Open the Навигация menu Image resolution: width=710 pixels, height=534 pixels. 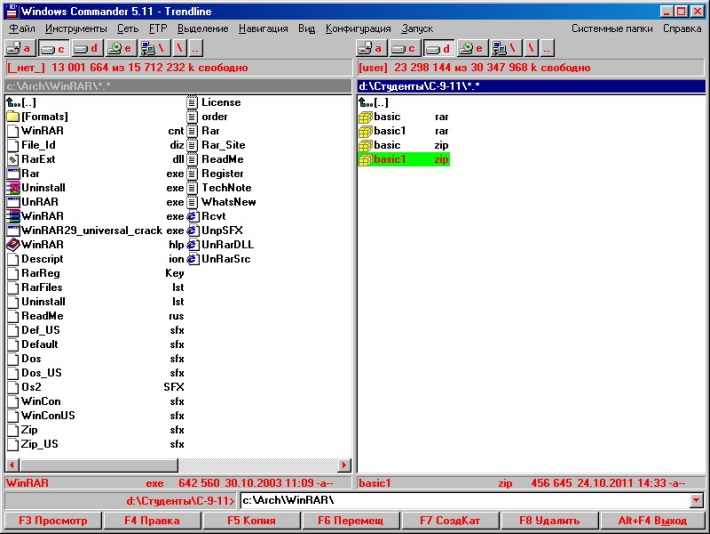pos(263,29)
